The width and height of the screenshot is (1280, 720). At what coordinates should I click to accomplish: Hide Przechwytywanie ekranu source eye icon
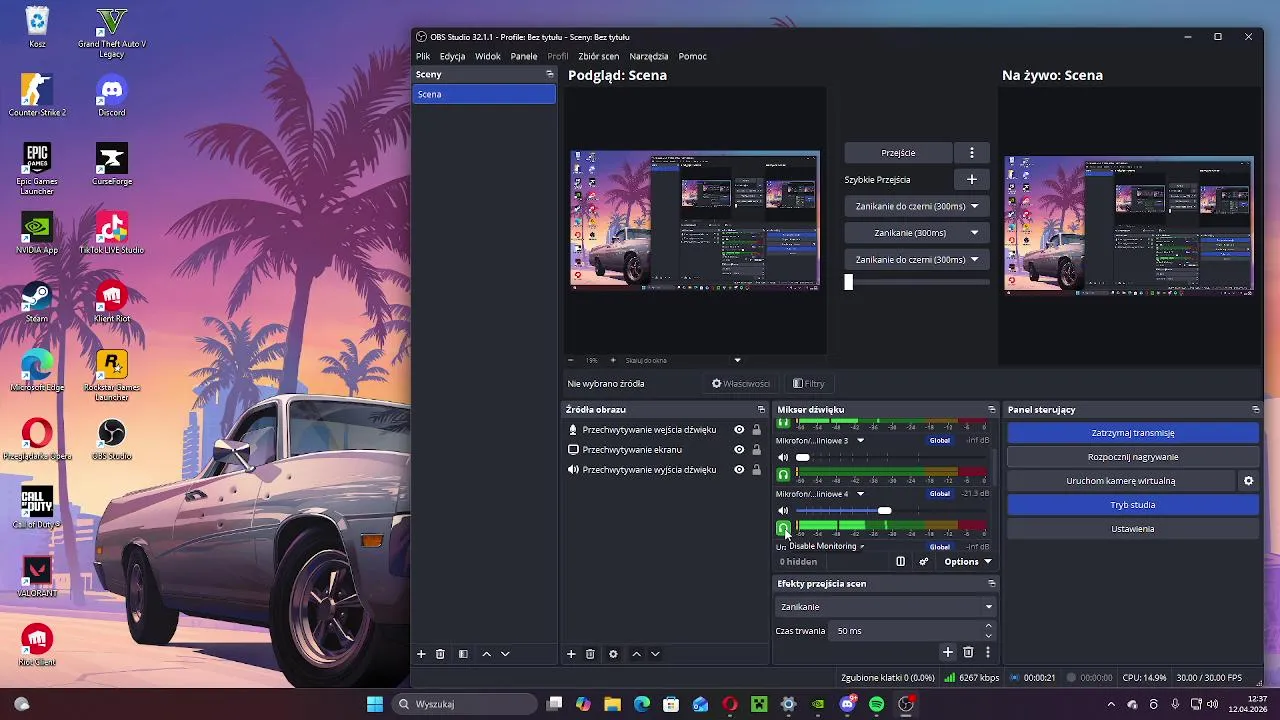point(739,450)
